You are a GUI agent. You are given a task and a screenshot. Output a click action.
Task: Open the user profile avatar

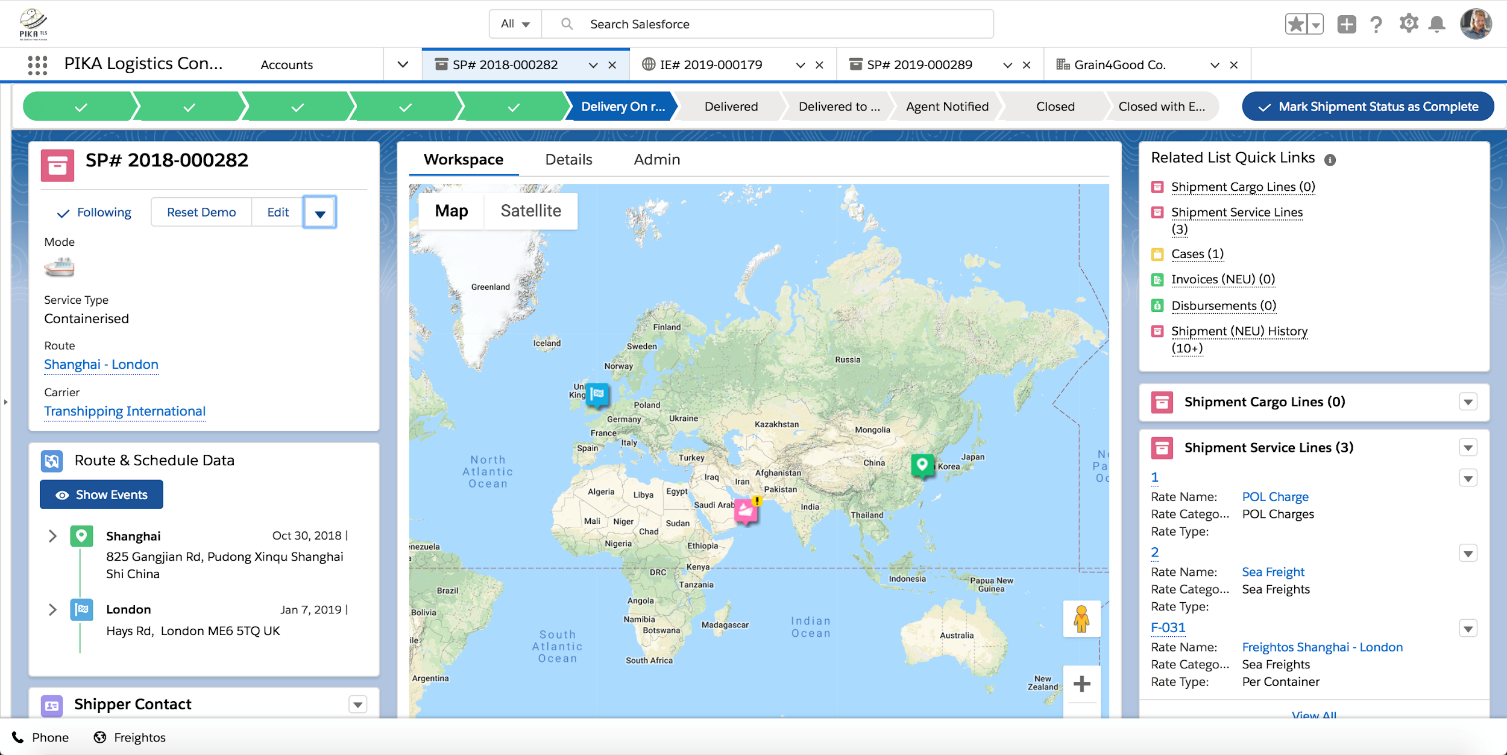point(1476,24)
